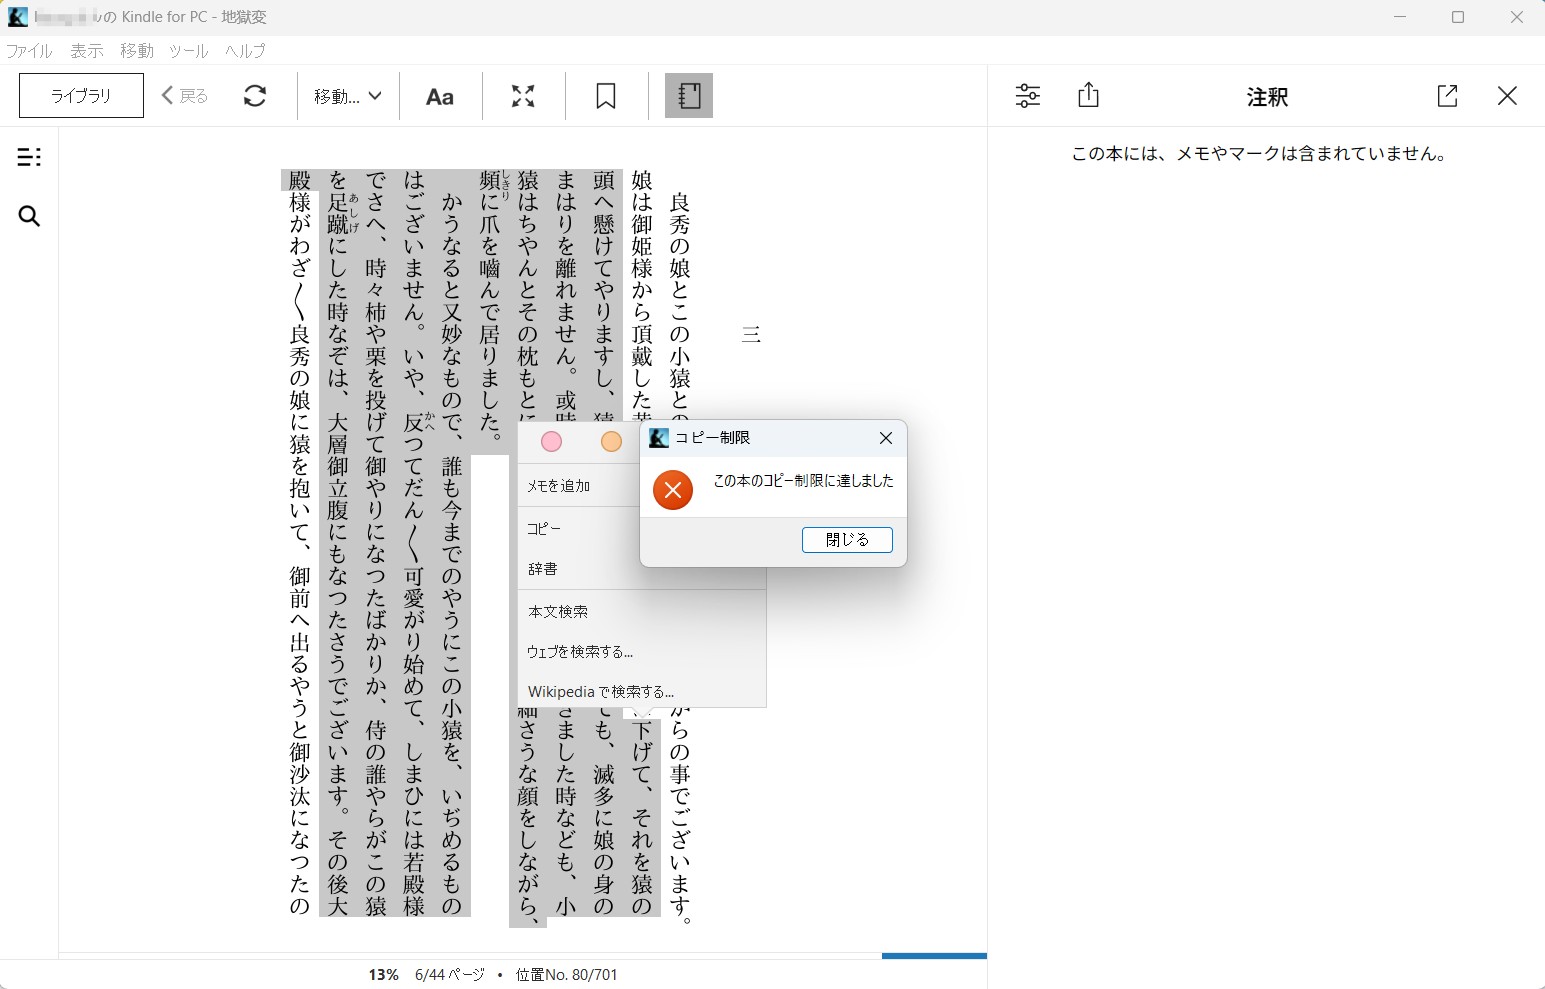The image size is (1545, 989).
Task: Export annotations with share icon
Action: click(1089, 96)
